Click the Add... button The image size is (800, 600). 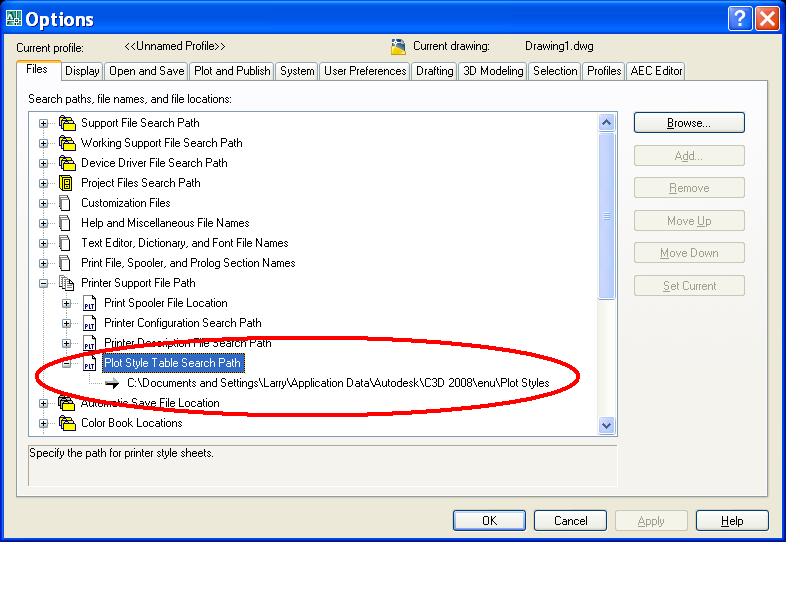689,156
